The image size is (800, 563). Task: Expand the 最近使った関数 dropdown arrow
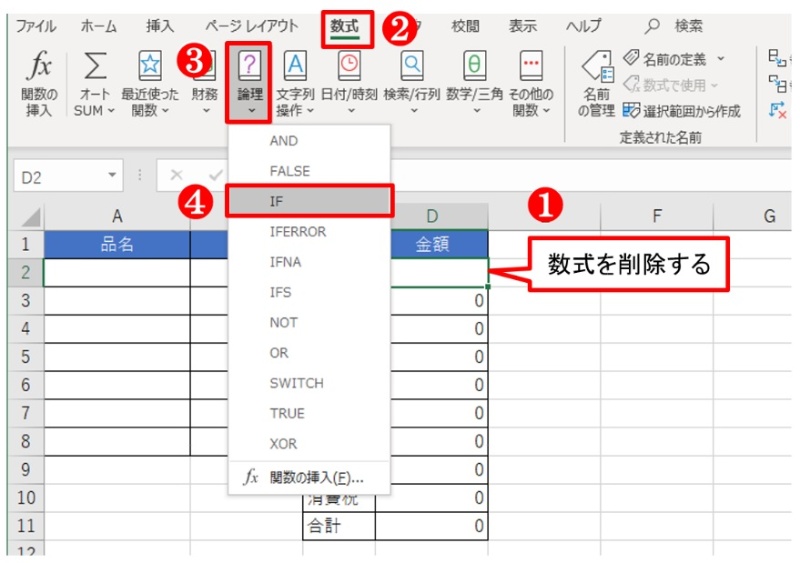165,111
